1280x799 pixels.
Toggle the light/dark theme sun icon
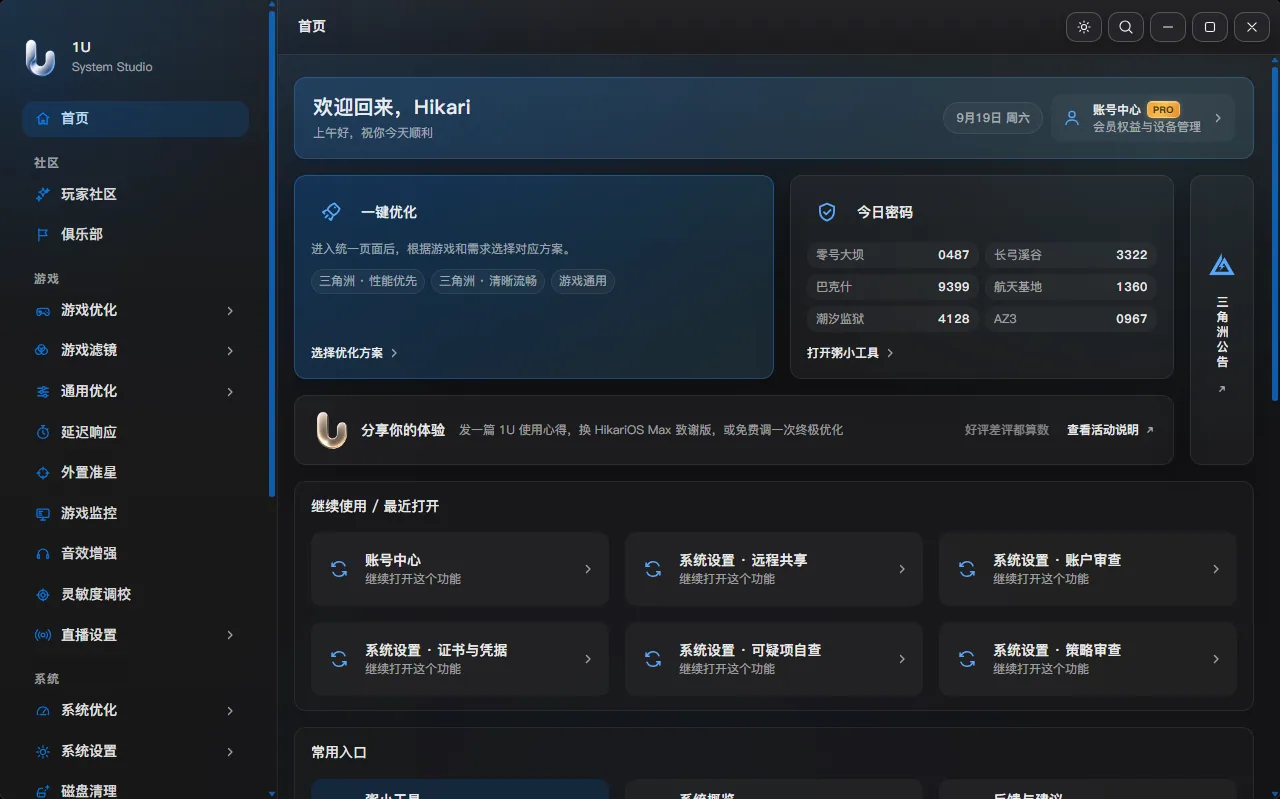pos(1084,27)
